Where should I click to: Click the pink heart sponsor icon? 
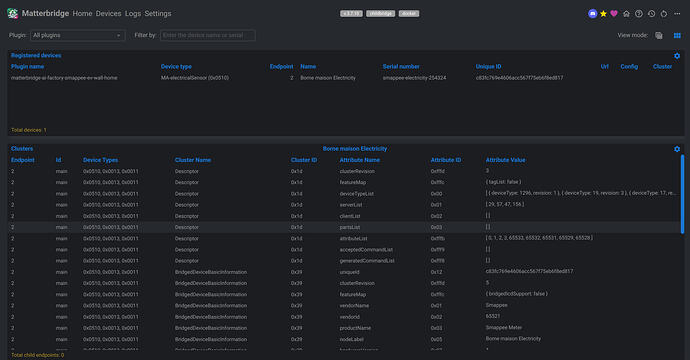coord(614,14)
